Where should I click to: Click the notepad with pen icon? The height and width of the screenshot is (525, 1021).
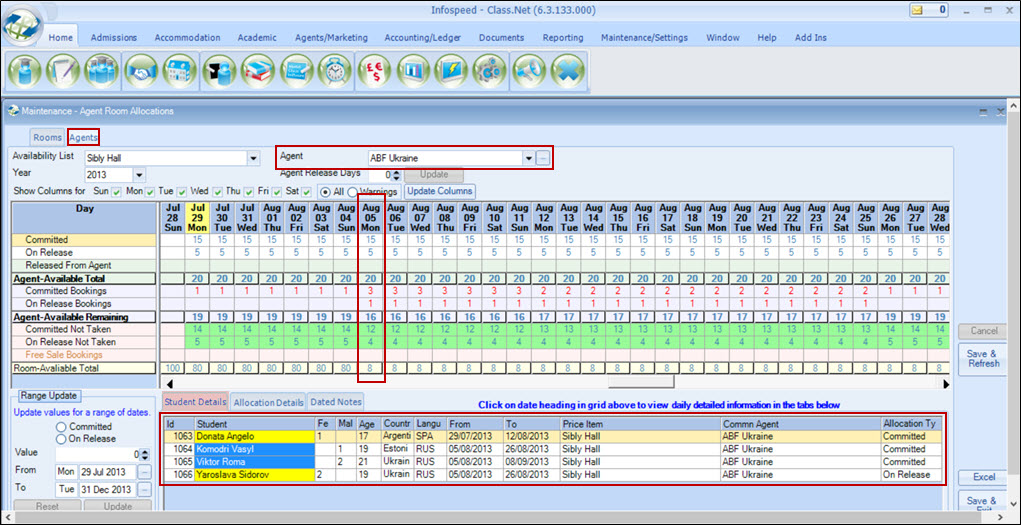tap(63, 72)
